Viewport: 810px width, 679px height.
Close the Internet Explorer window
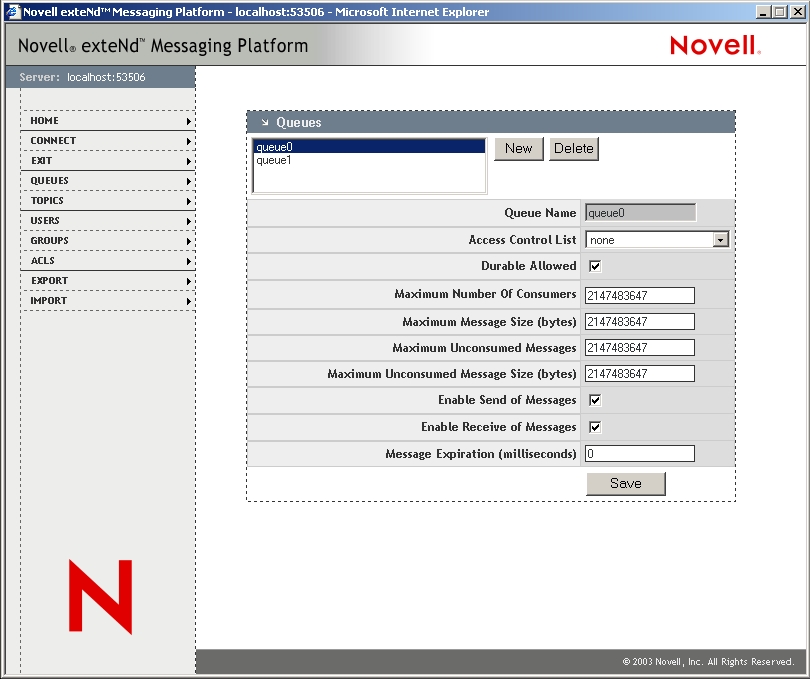pos(798,11)
